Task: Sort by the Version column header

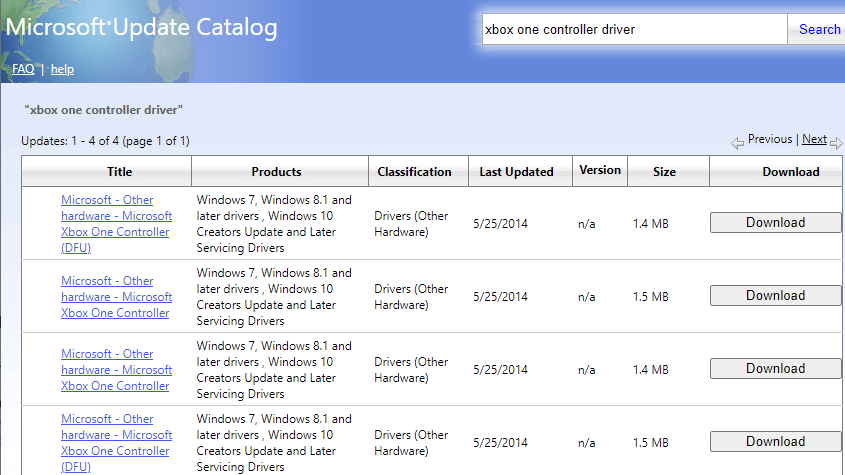Action: tap(600, 170)
